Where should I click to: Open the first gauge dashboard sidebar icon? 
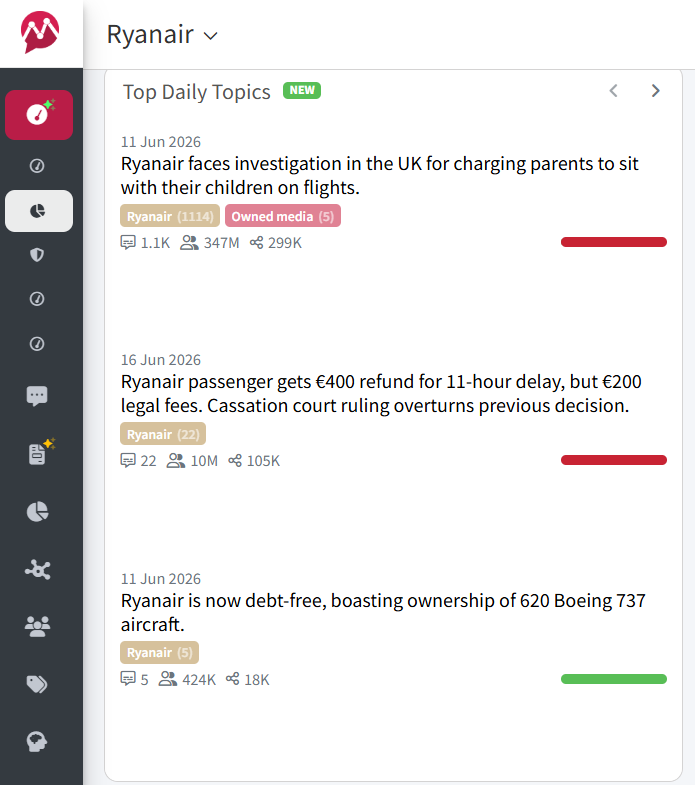point(37,166)
